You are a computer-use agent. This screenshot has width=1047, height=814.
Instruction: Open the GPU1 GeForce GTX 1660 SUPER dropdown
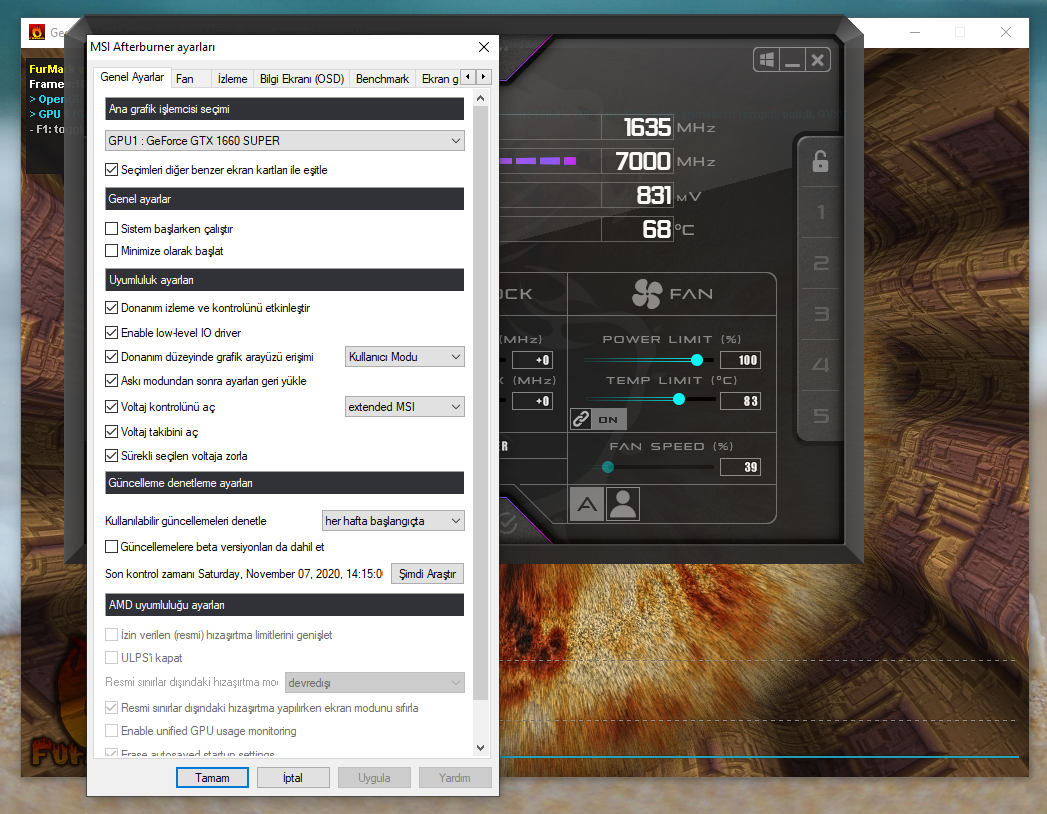click(x=284, y=141)
